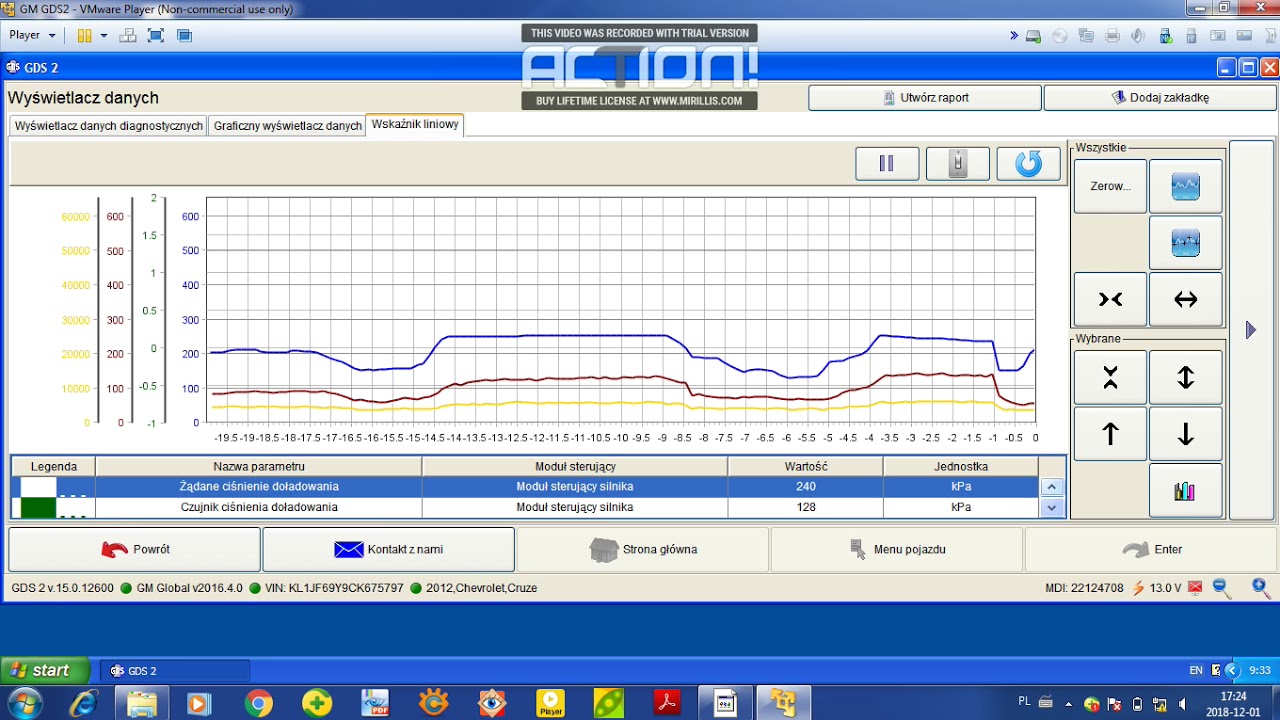The width and height of the screenshot is (1280, 720).
Task: Select the Wskaźnik liniowy tab
Action: click(x=415, y=124)
